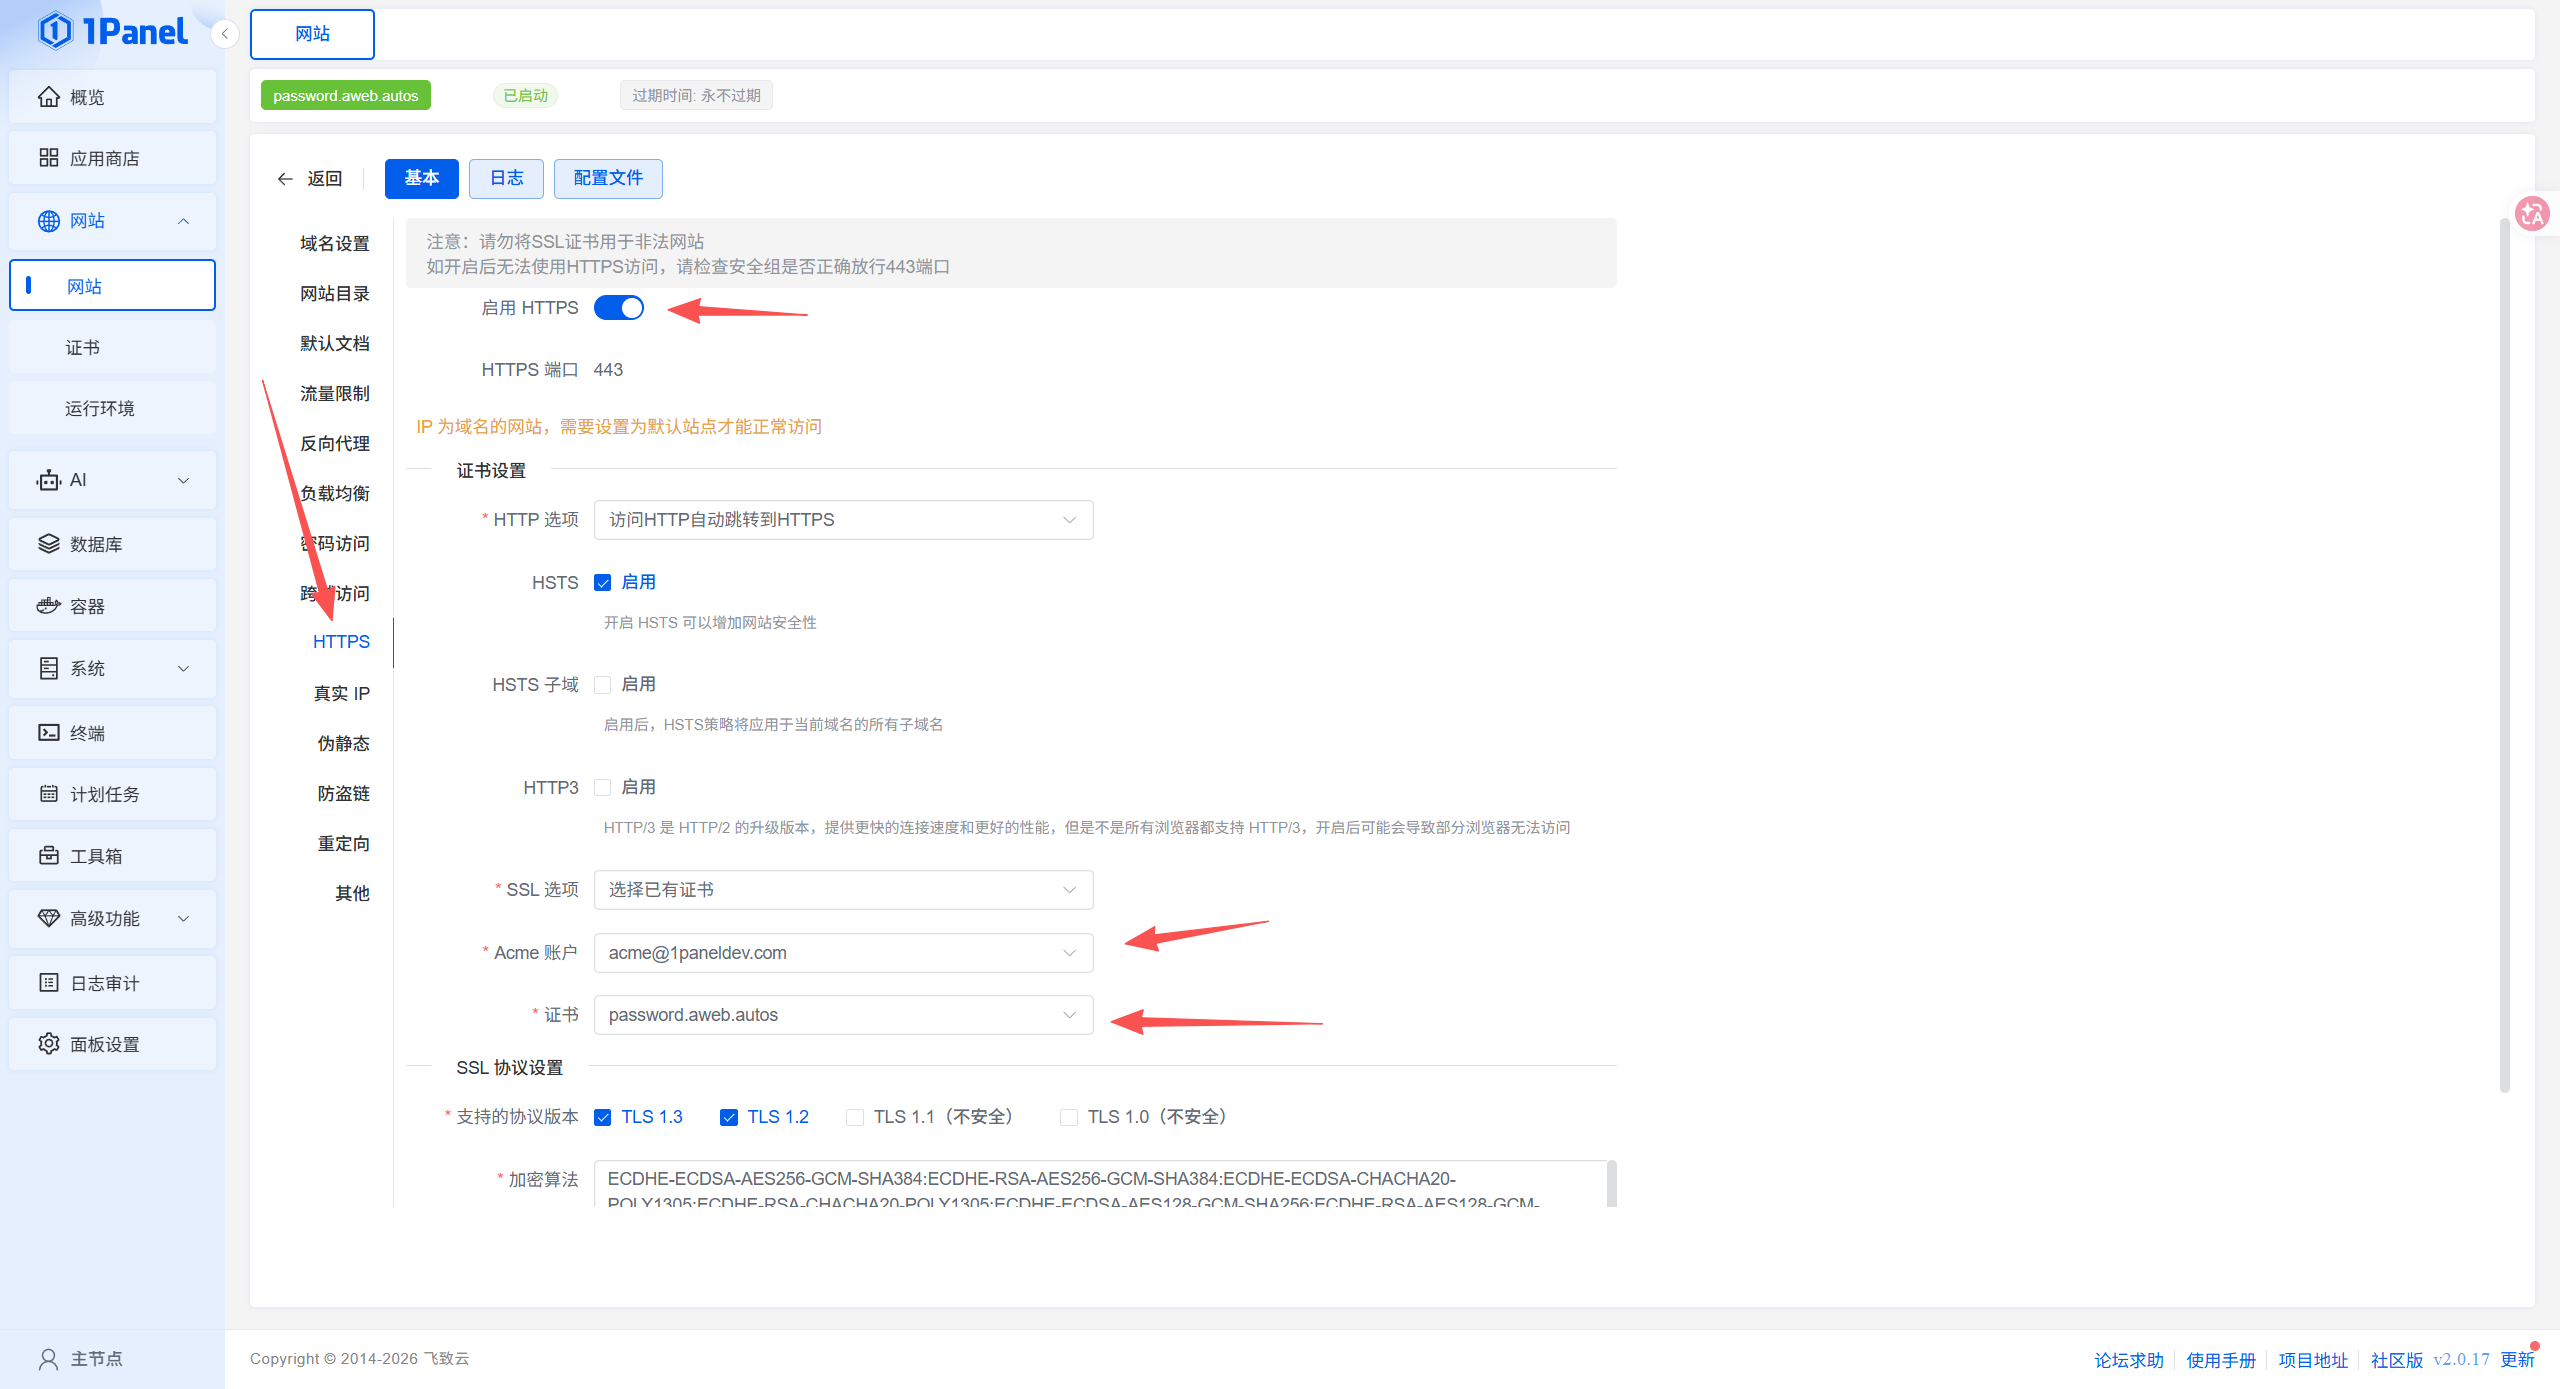This screenshot has width=2560, height=1389.
Task: Collapse the sidebar with the arrow button
Action: pos(225,34)
